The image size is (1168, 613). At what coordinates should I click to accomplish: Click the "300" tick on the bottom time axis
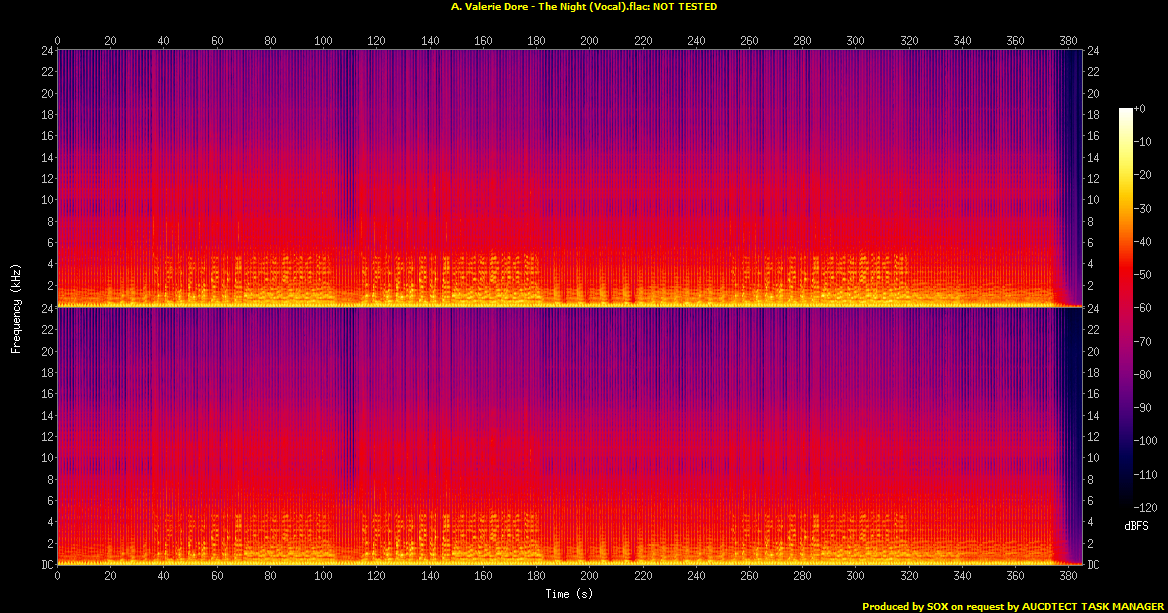coord(856,576)
